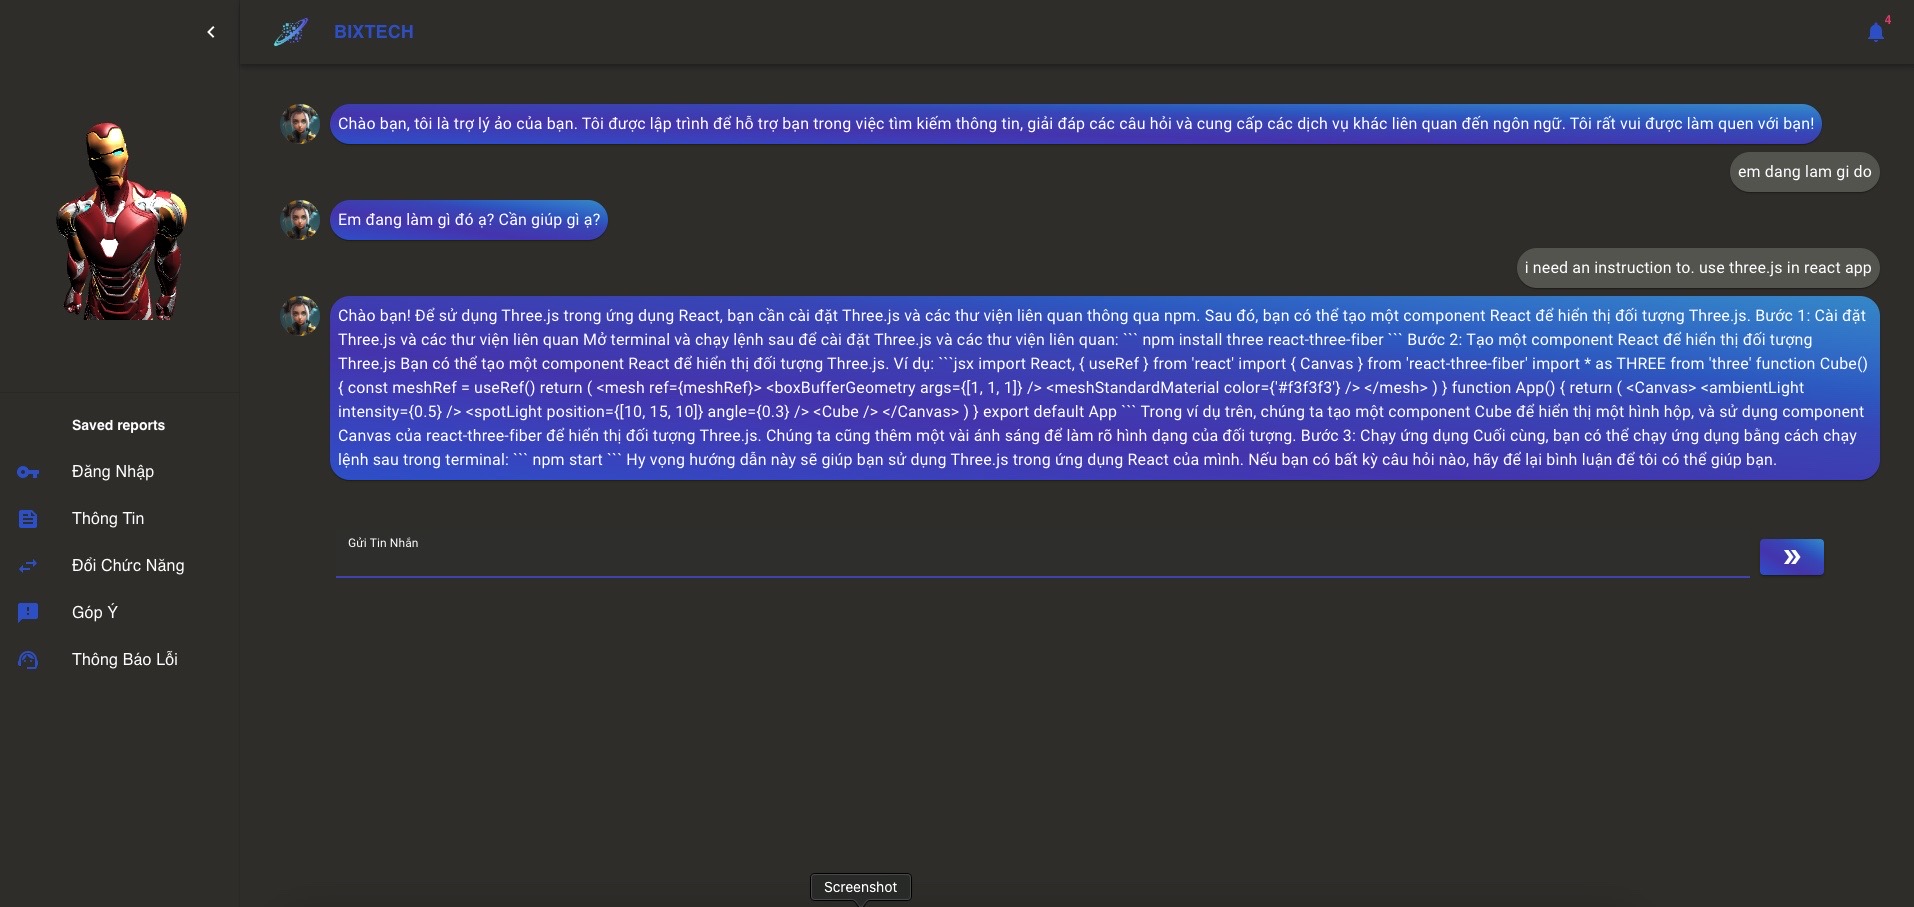This screenshot has width=1914, height=907.
Task: Choose Thông Báo Lỗi from the sidebar
Action: (125, 660)
